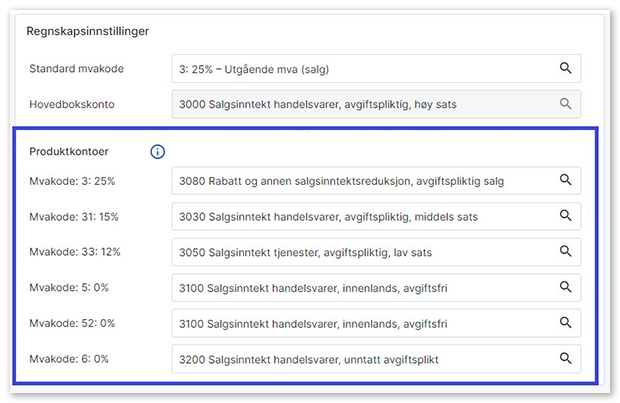Focus account field for Mvakode 52: 0%
This screenshot has width=620, height=403.
tap(360, 323)
